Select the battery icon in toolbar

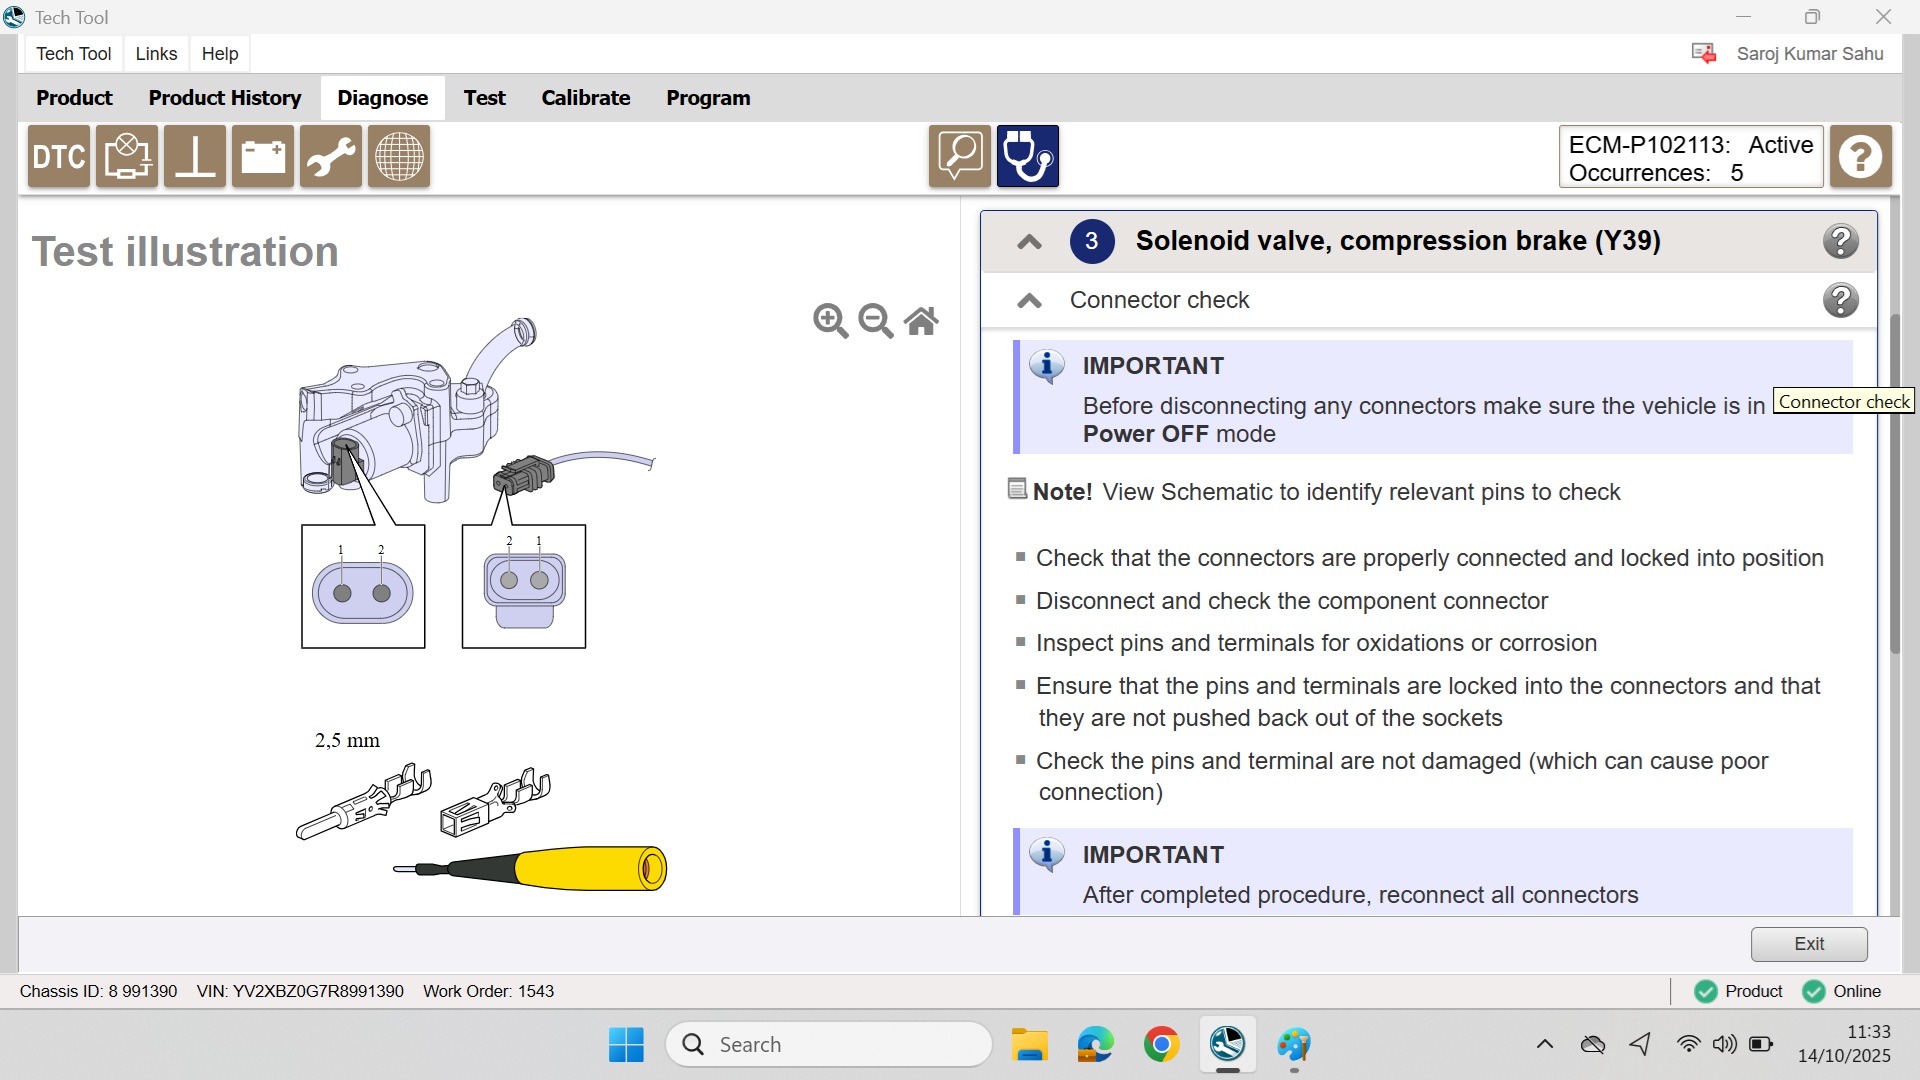click(x=262, y=157)
